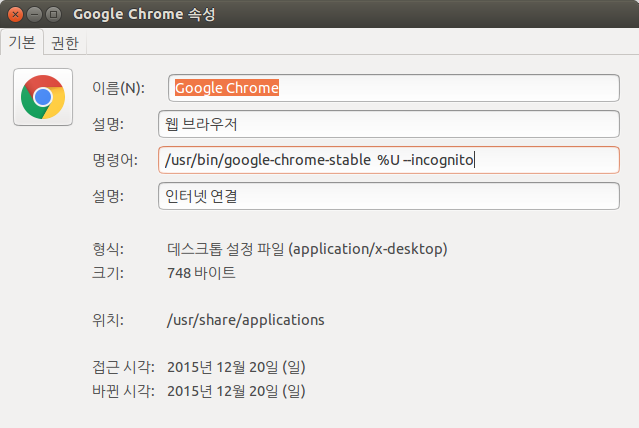Close the Google Chrome 속성 window
This screenshot has width=639, height=428.
pyautogui.click(x=15, y=15)
